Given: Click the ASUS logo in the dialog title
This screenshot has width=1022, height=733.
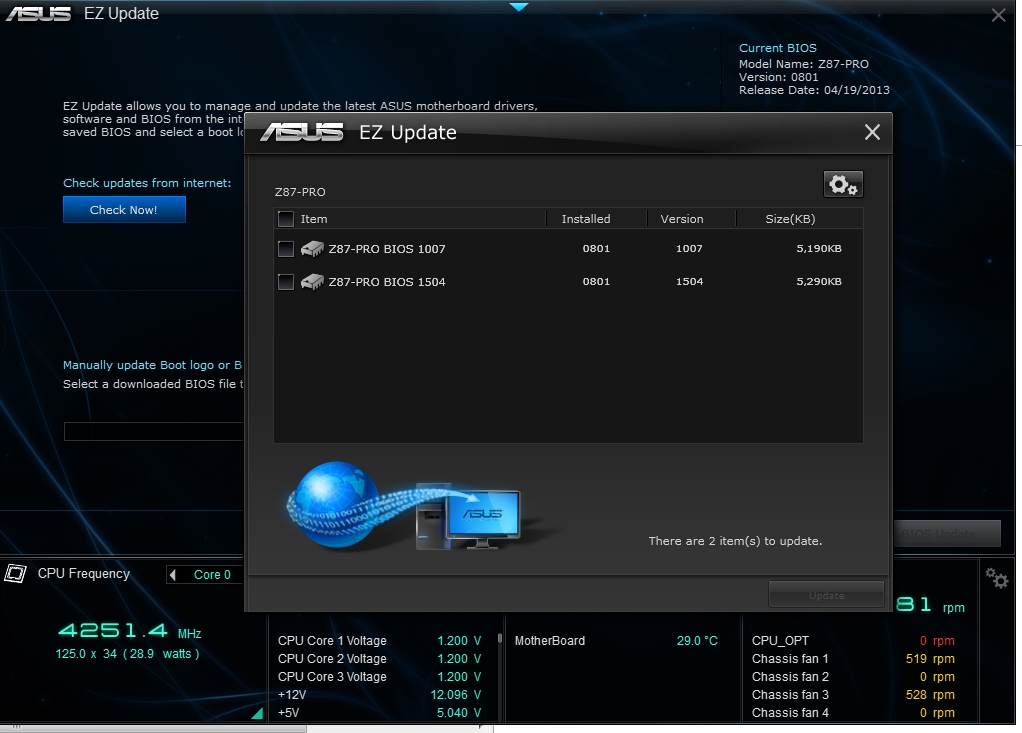Looking at the screenshot, I should [x=302, y=132].
